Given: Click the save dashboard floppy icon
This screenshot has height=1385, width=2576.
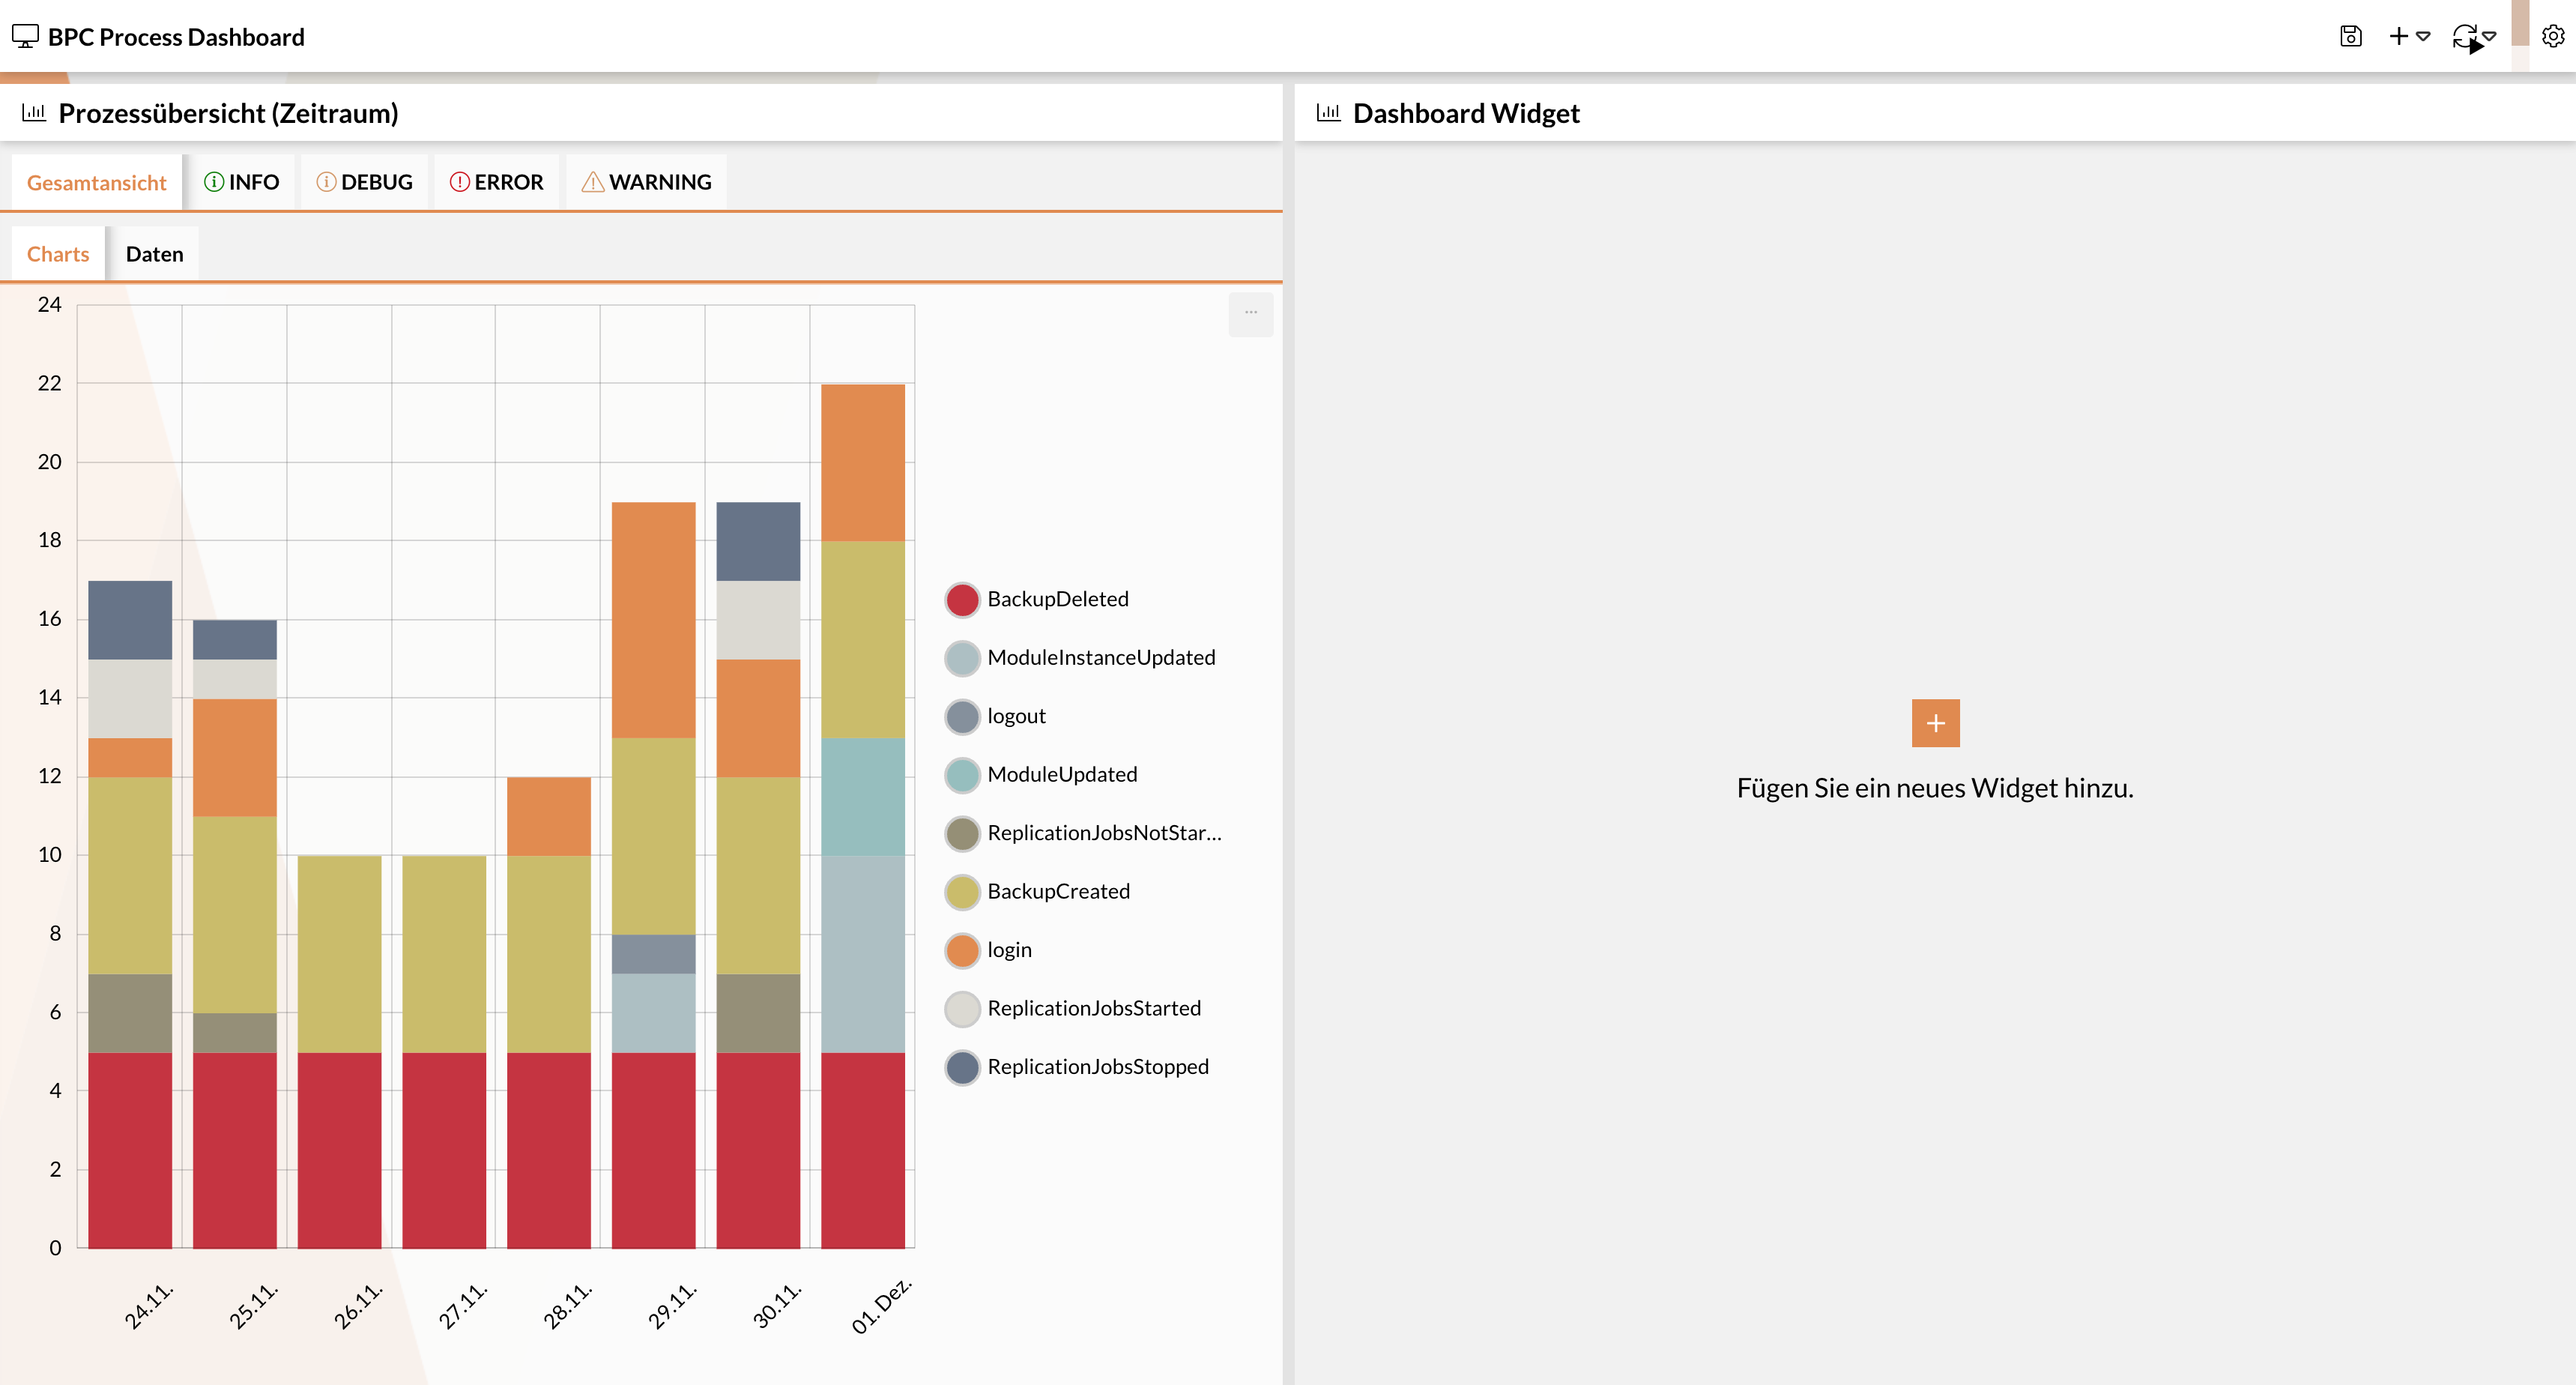Looking at the screenshot, I should click(2350, 37).
